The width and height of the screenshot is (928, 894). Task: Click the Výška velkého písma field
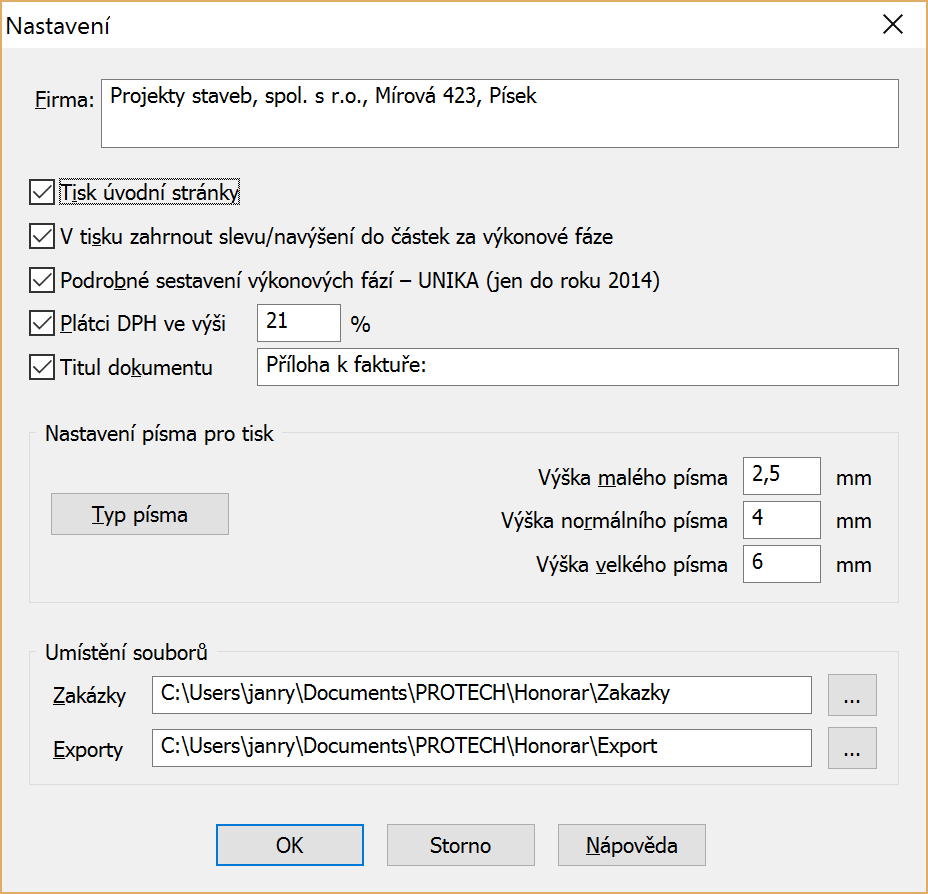tap(781, 564)
